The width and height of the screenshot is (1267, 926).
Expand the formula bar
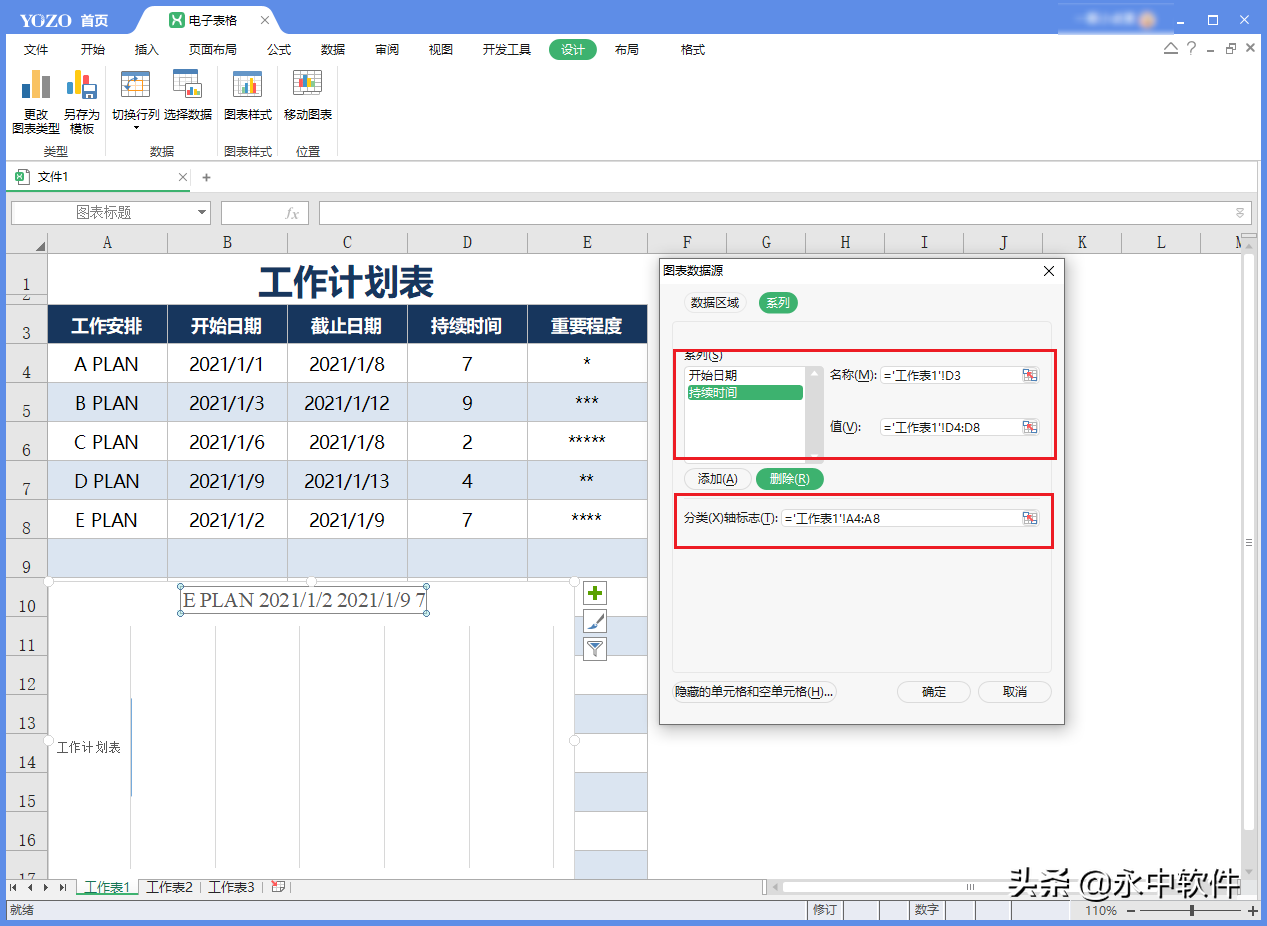(x=1240, y=213)
